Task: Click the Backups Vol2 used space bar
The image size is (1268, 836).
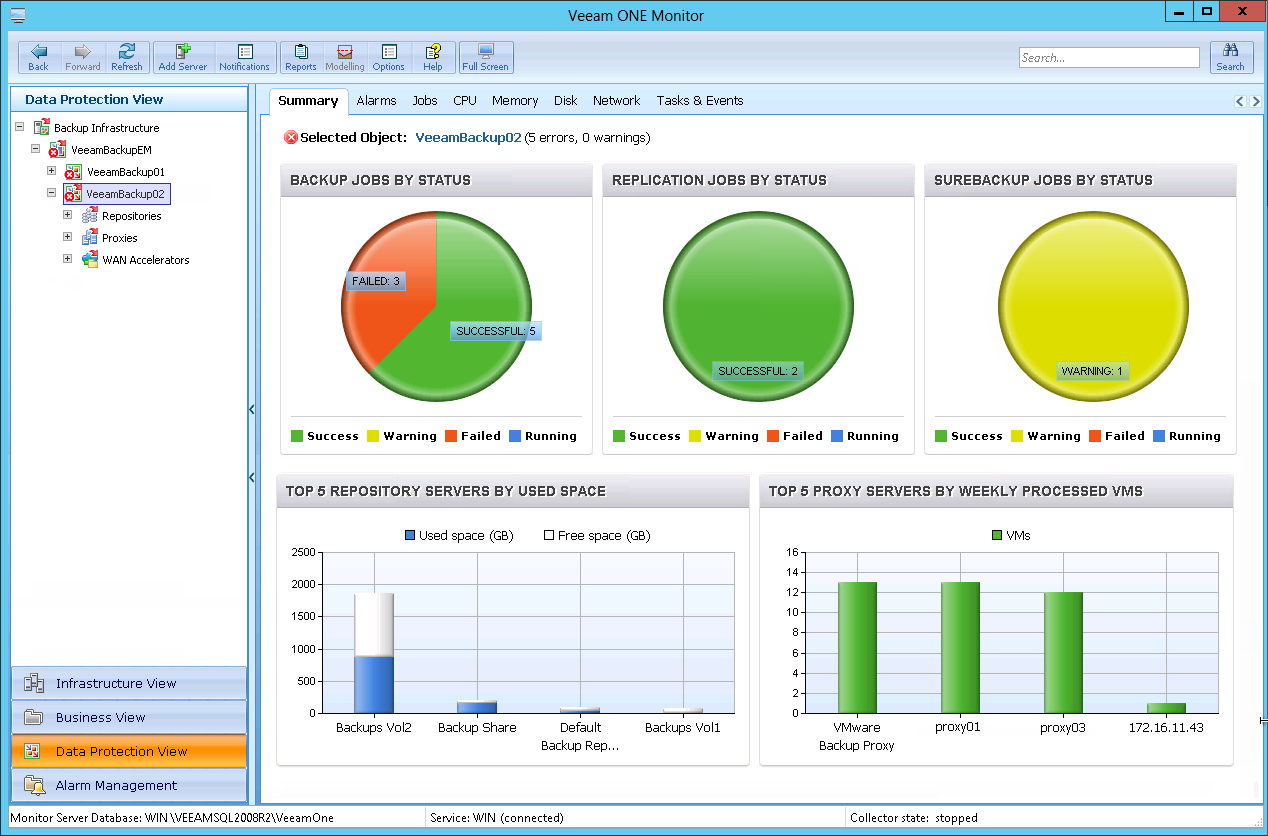Action: (x=374, y=685)
